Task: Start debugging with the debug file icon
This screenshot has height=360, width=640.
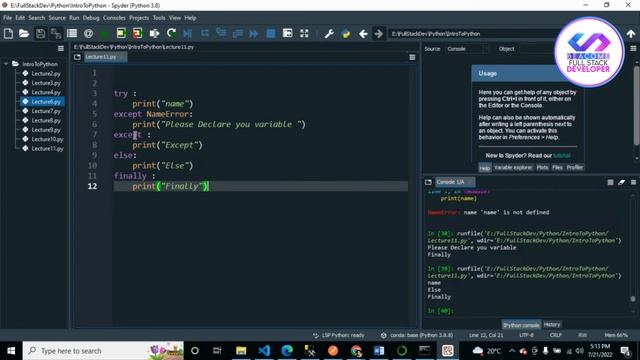Action: point(188,33)
